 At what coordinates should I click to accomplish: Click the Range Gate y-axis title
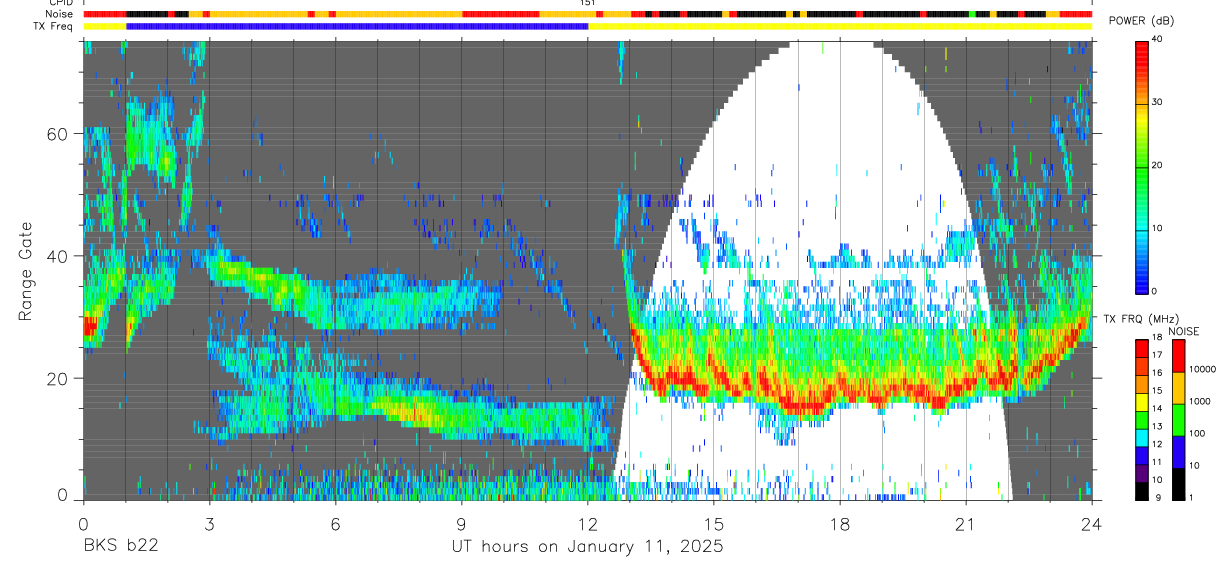tap(24, 272)
